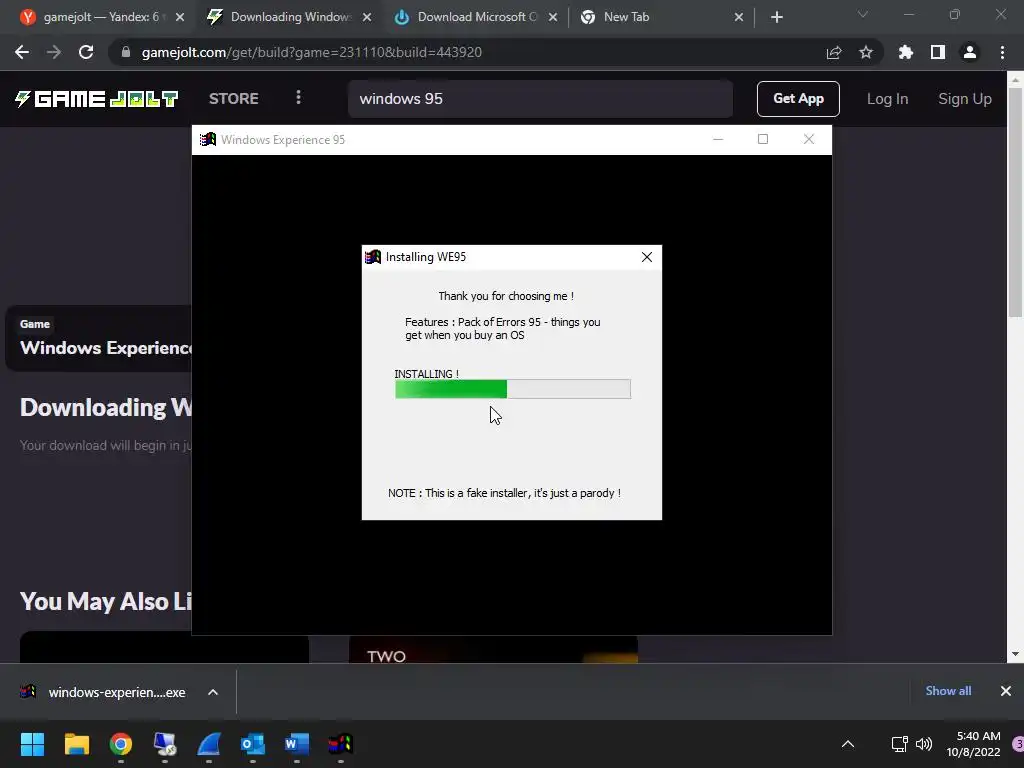
Task: View site info via the padlock icon
Action: [x=126, y=52]
